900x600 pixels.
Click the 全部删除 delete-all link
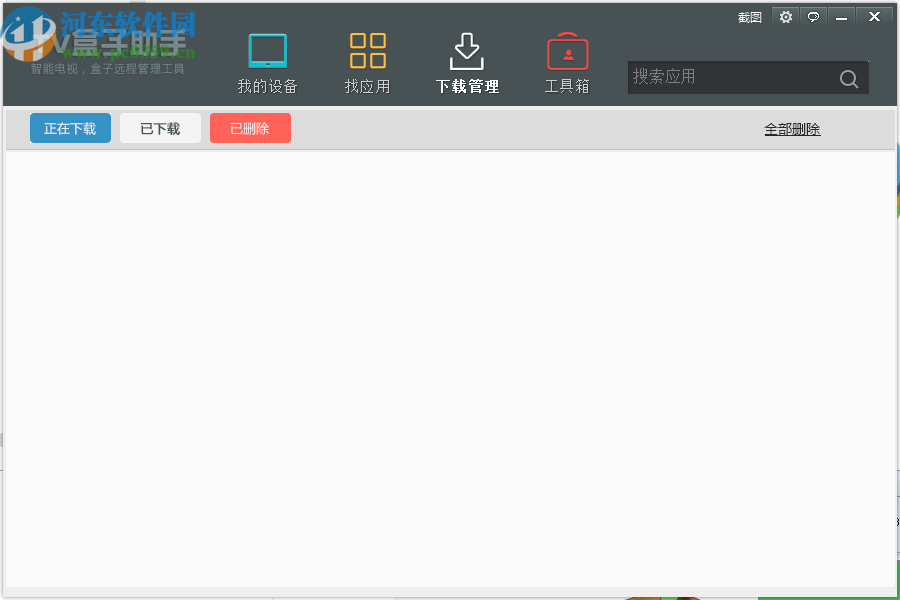tap(792, 128)
